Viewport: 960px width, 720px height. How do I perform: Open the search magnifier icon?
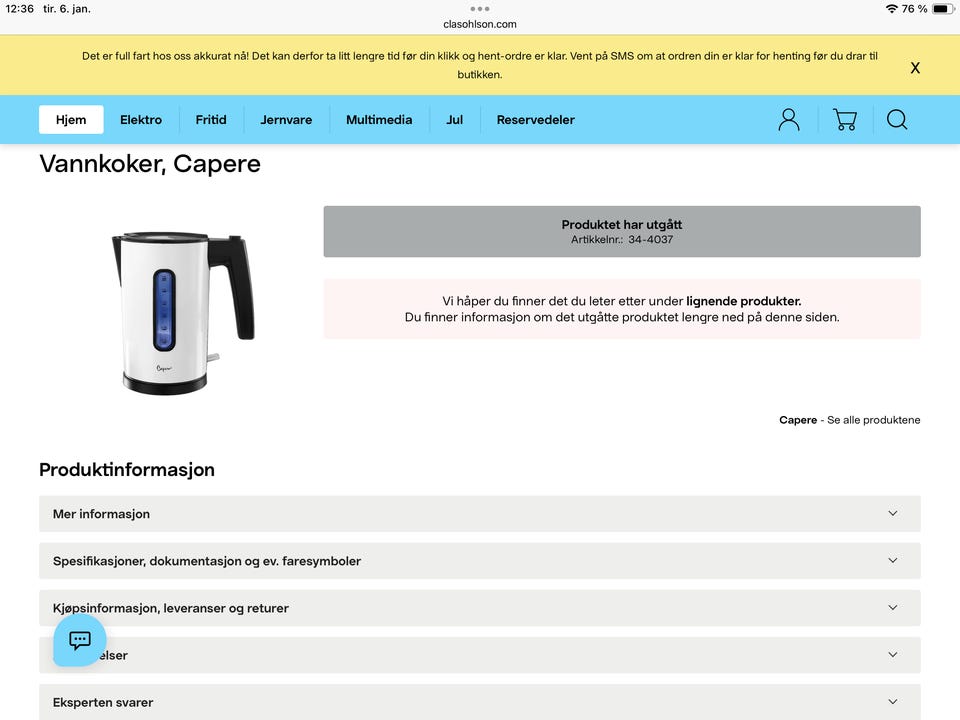[x=897, y=120]
